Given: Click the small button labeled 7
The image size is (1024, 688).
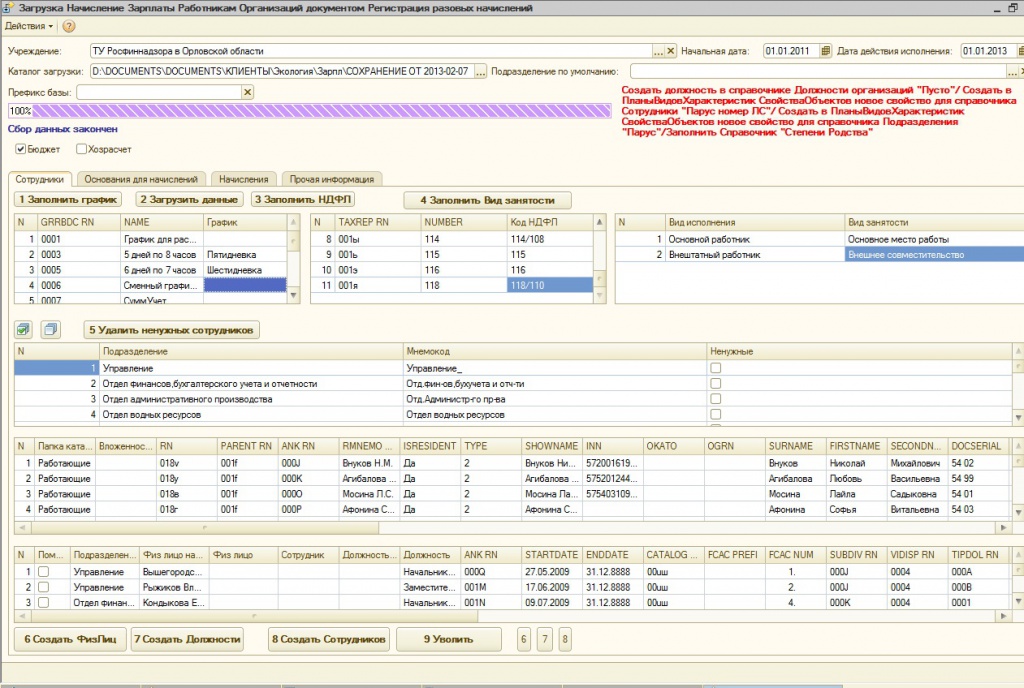Looking at the screenshot, I should 545,639.
